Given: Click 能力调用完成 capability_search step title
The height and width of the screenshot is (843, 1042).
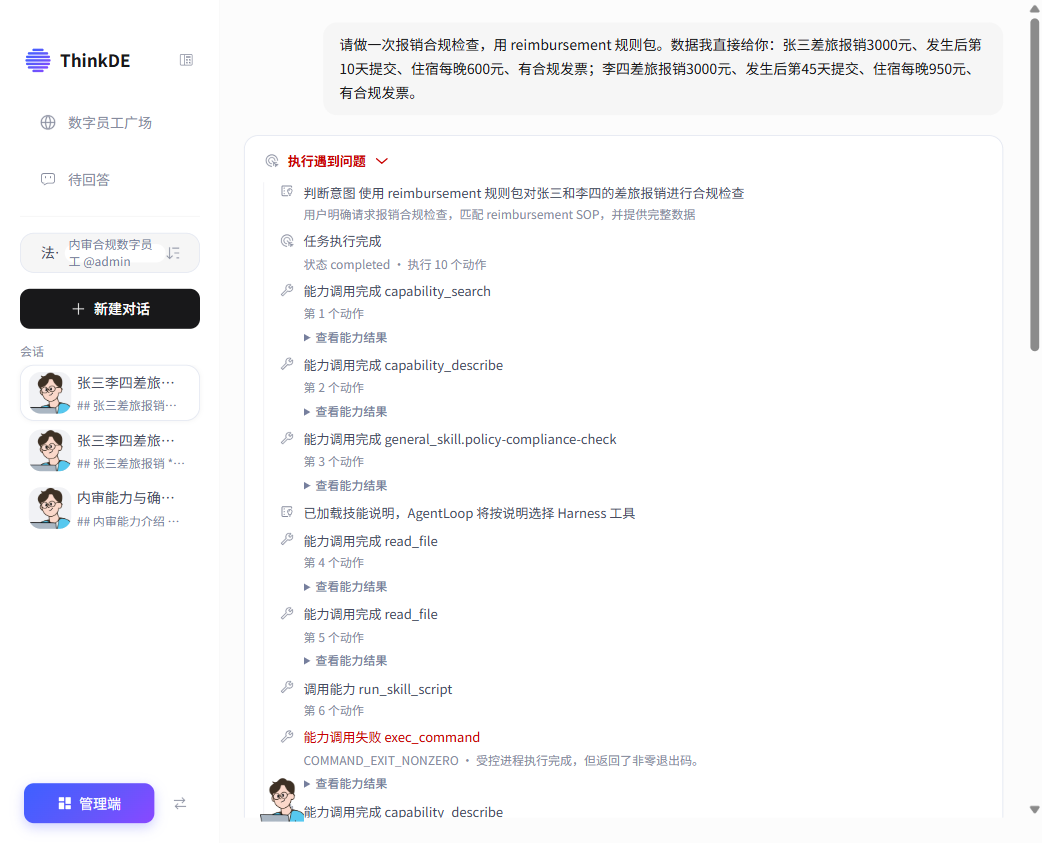Looking at the screenshot, I should pyautogui.click(x=397, y=292).
